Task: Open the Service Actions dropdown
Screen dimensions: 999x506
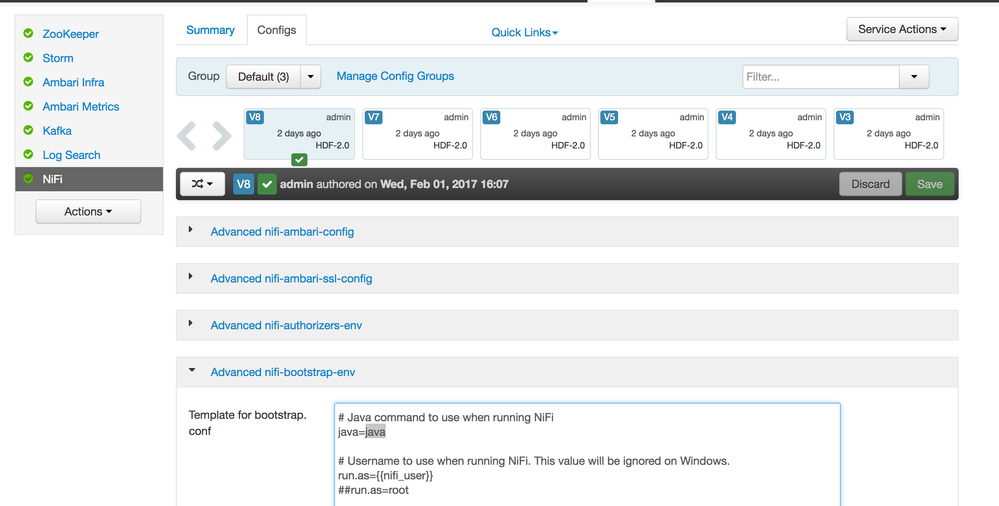Action: click(x=902, y=29)
